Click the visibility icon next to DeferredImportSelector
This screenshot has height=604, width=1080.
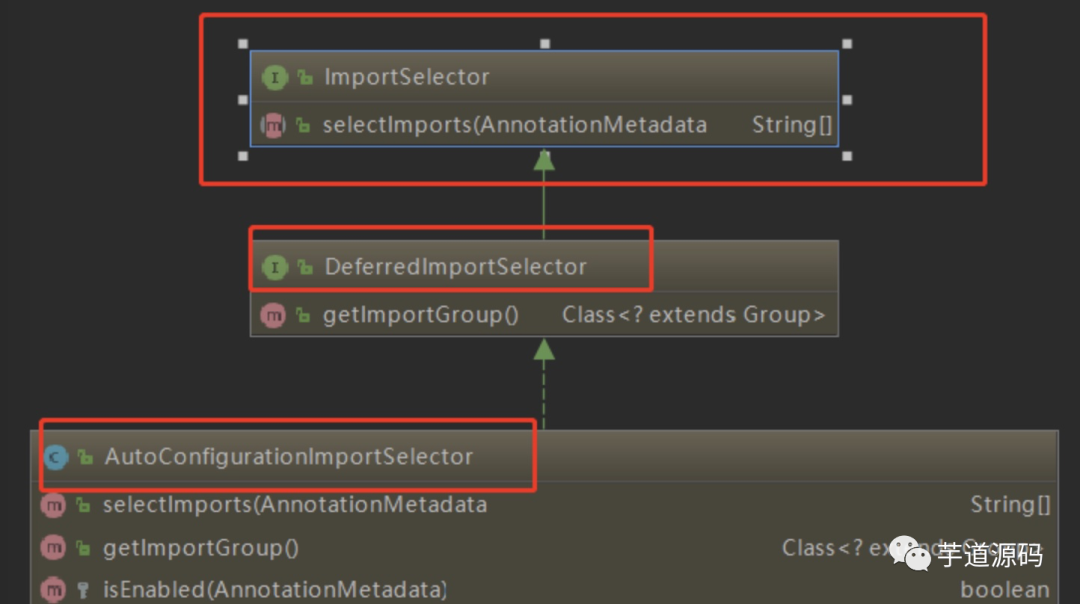pos(305,268)
